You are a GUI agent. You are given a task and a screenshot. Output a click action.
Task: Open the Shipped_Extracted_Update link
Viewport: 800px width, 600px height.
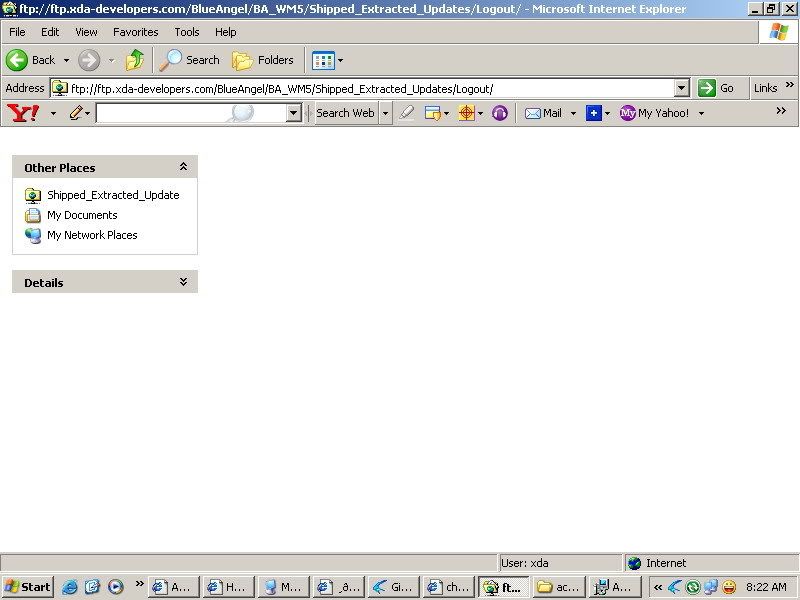[x=112, y=195]
